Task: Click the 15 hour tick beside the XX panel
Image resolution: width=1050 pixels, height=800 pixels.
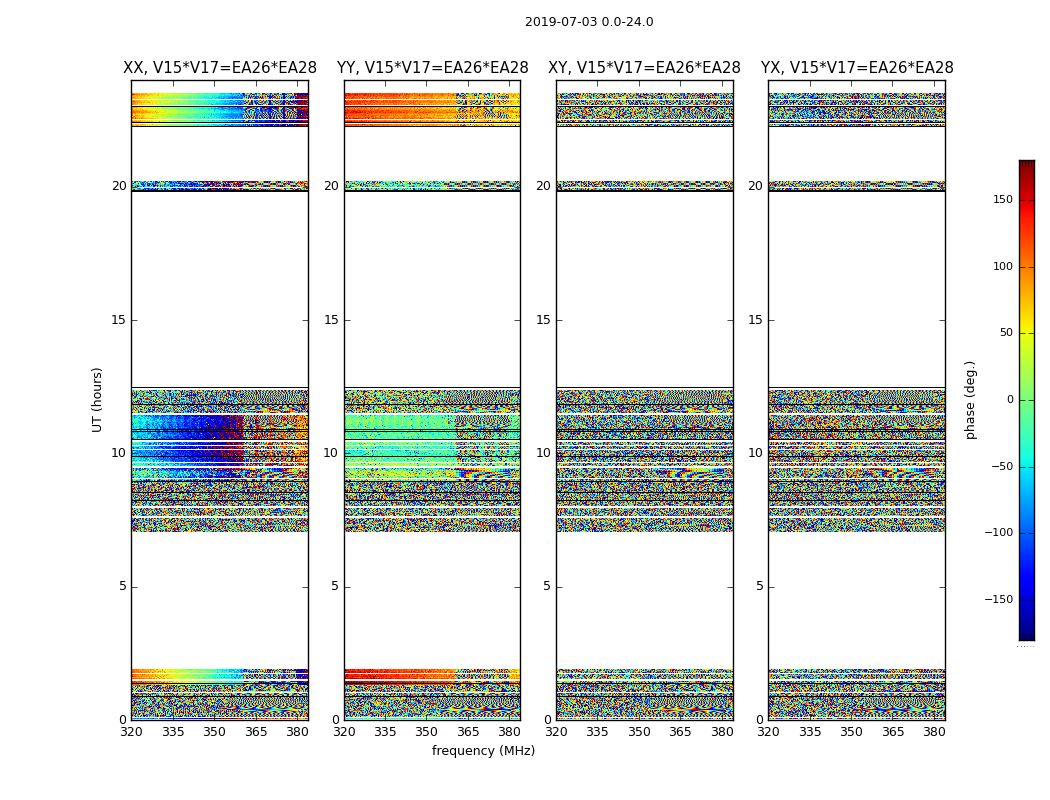Action: coord(119,320)
